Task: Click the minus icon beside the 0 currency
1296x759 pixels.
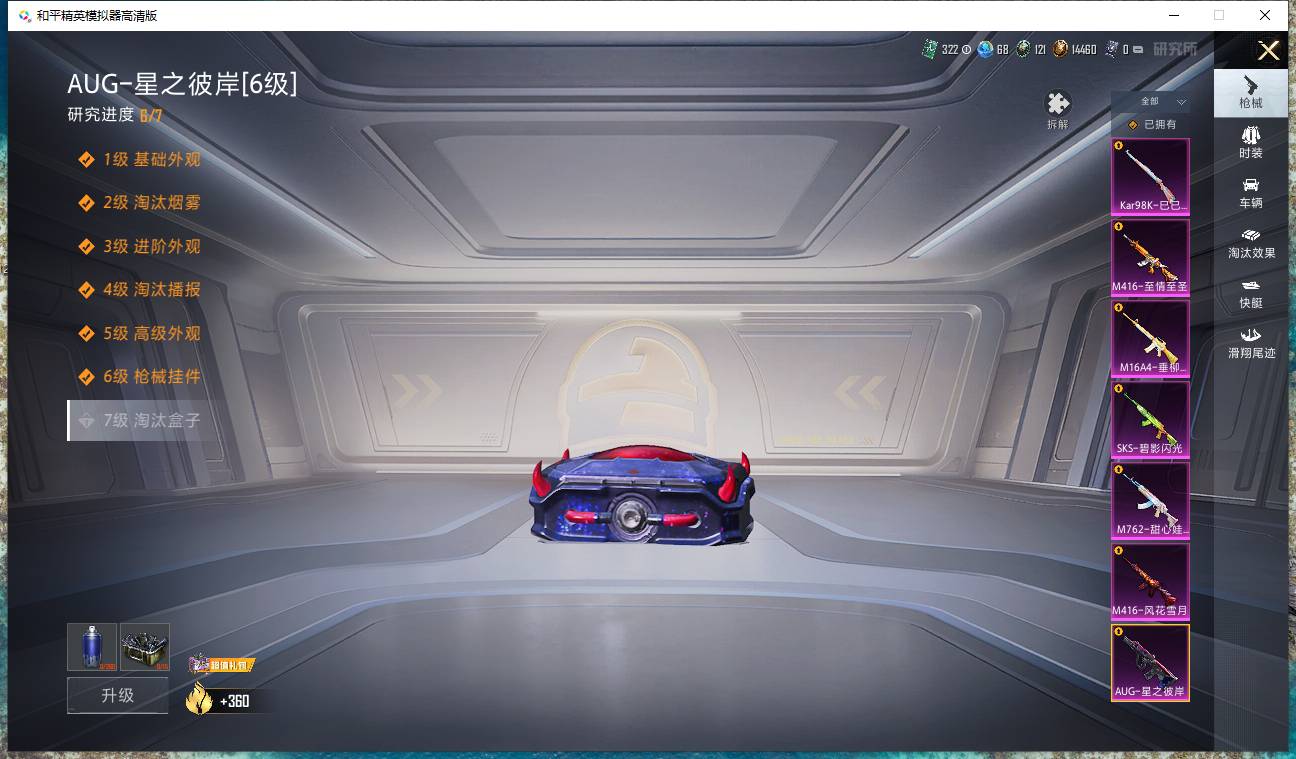Action: 1138,49
